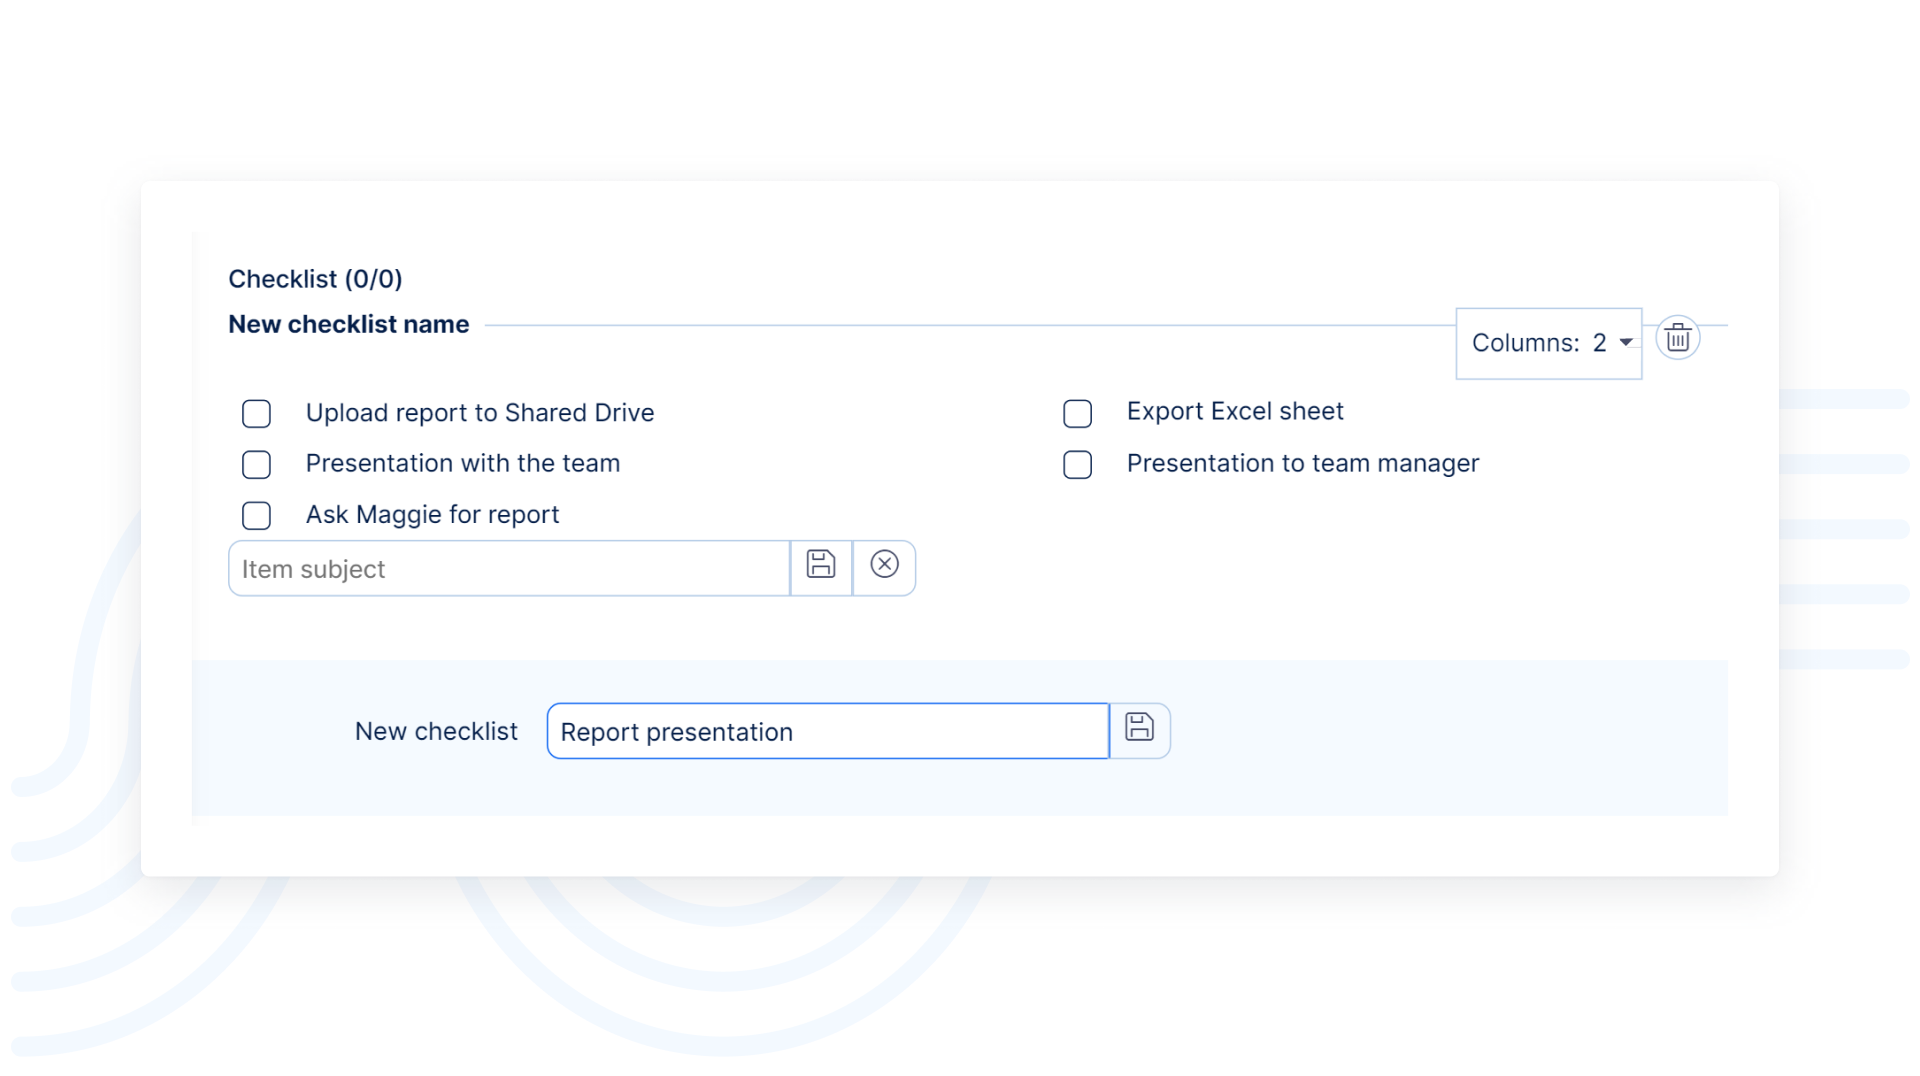Save the new checklist item
Screen dimensions: 1920x1076
(x=821, y=566)
